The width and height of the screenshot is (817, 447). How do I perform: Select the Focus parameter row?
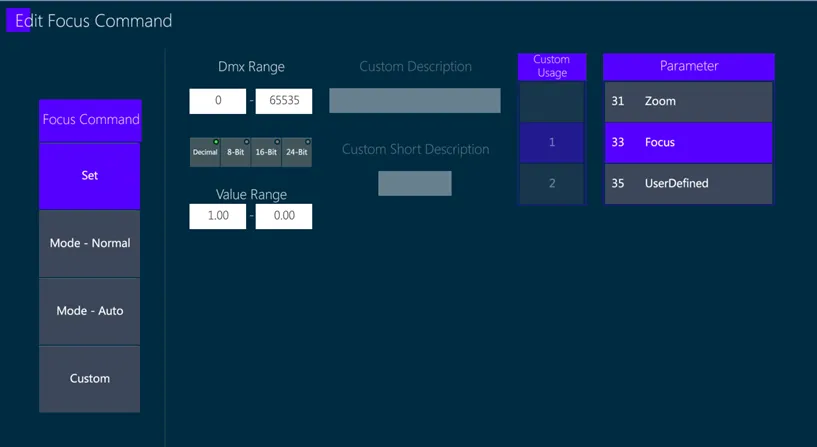coord(688,142)
